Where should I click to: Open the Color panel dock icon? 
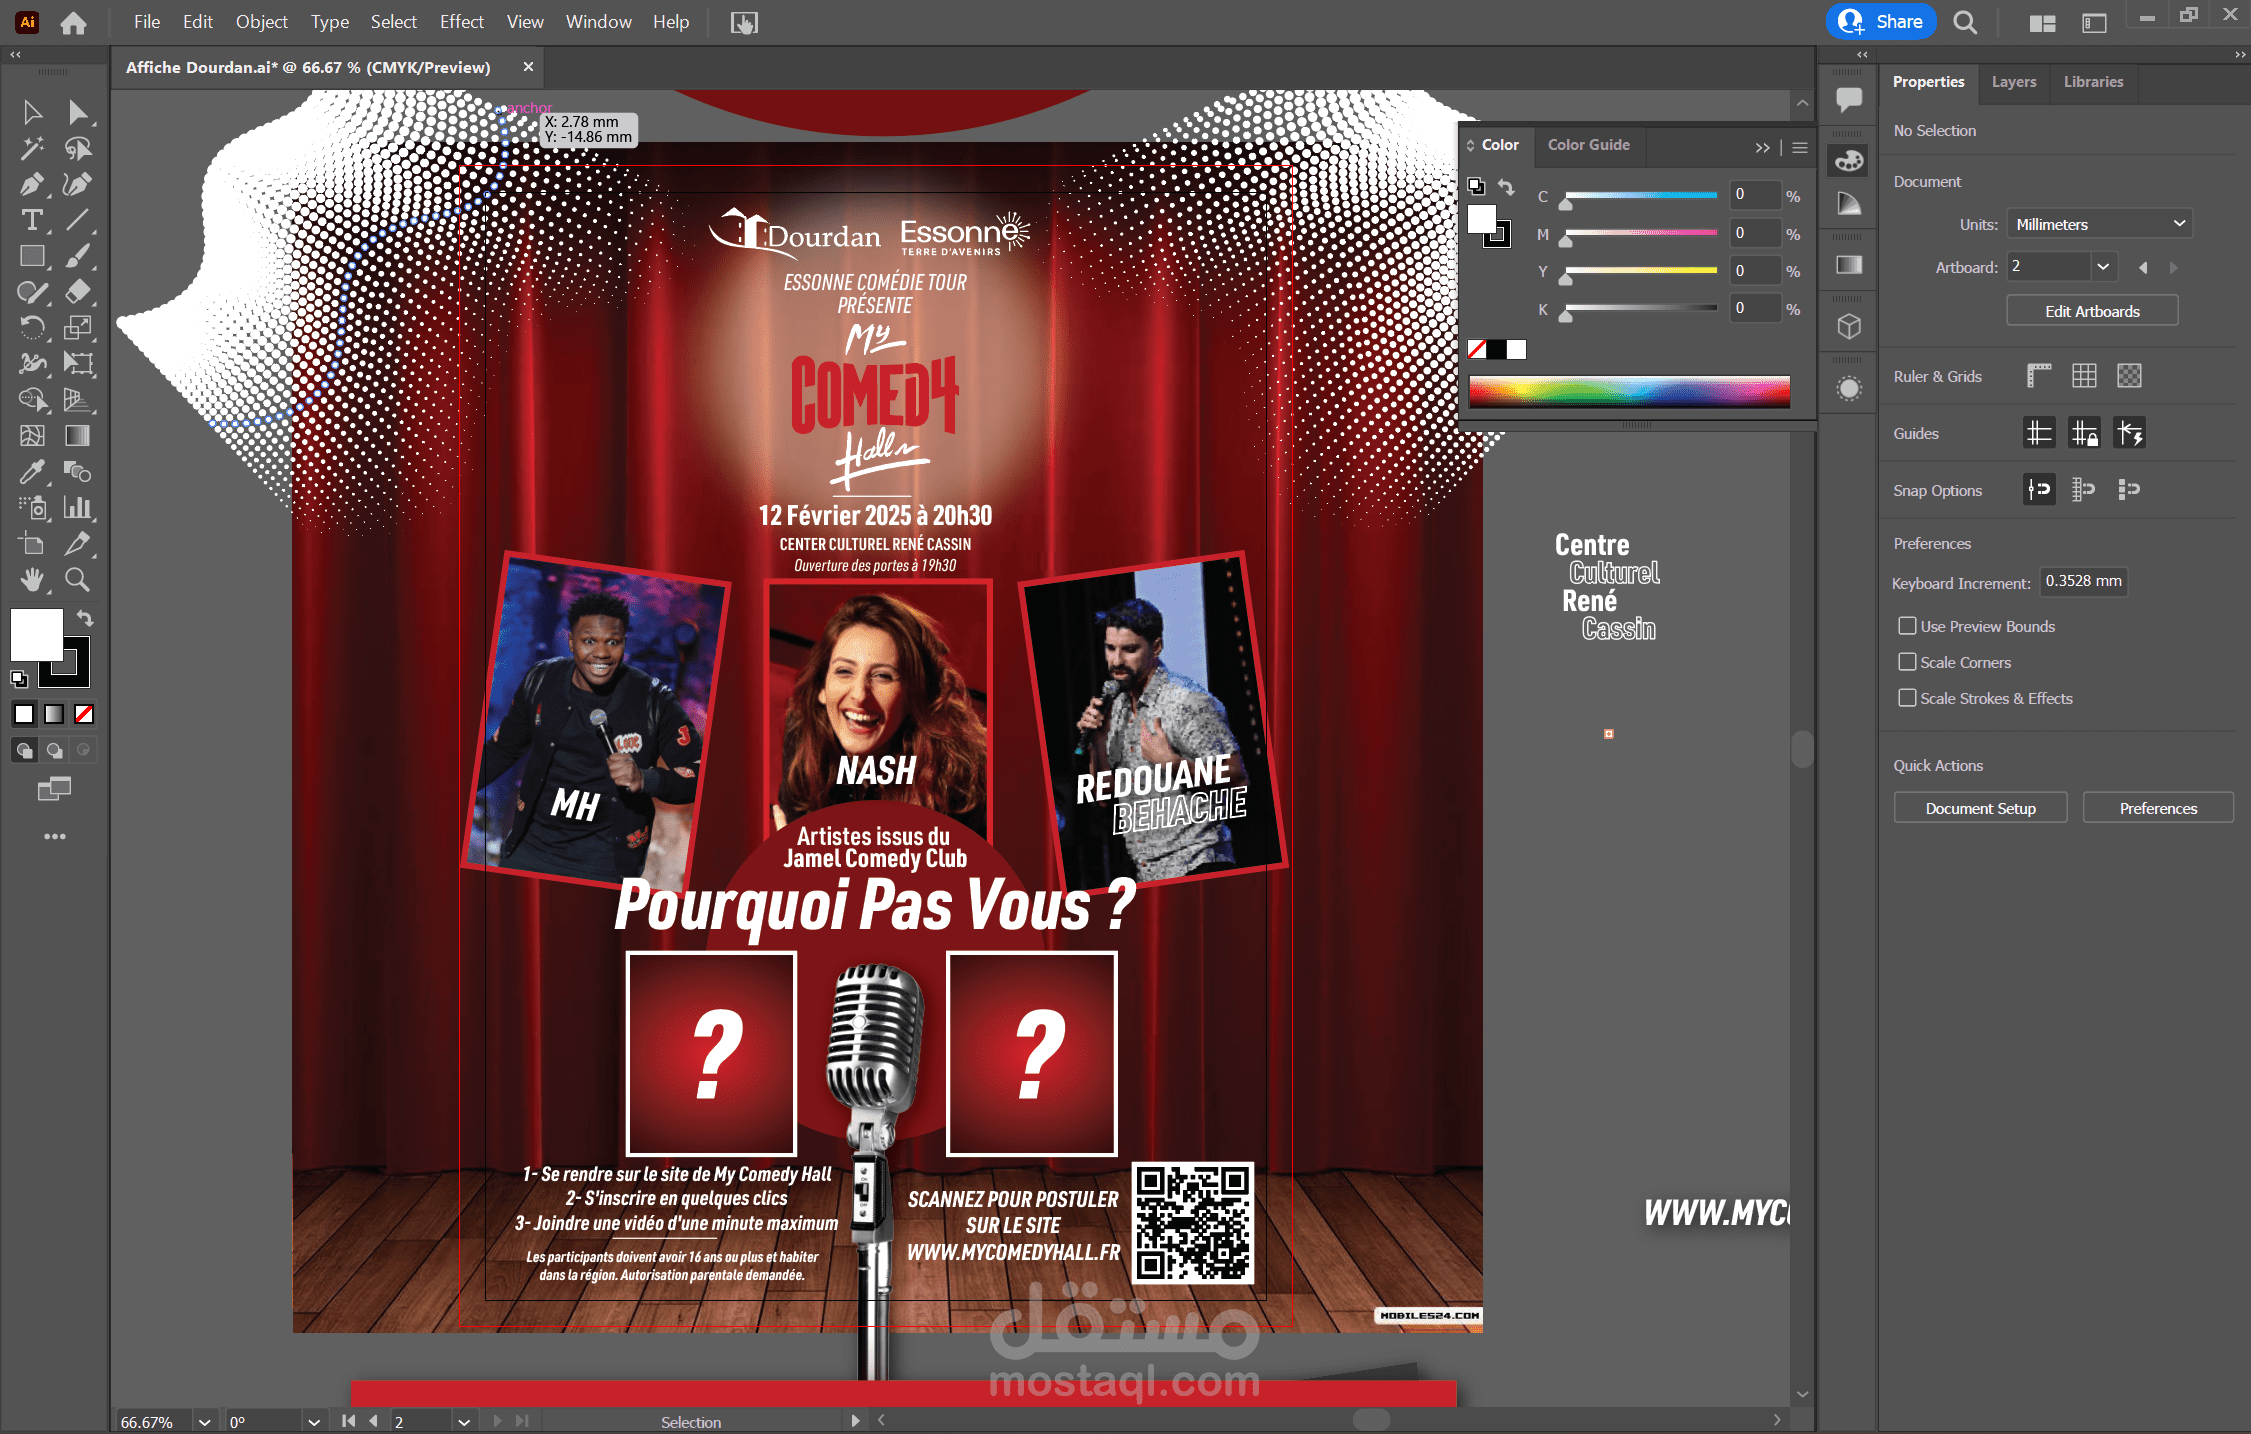click(1849, 160)
